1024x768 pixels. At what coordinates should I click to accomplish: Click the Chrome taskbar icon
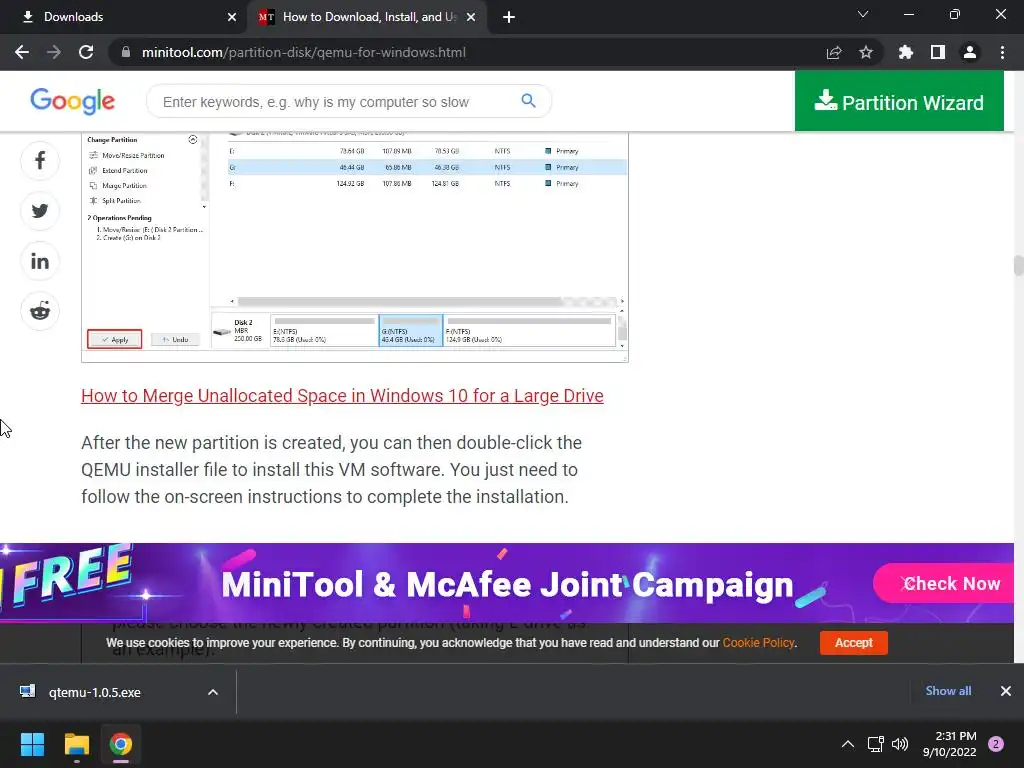pos(121,744)
